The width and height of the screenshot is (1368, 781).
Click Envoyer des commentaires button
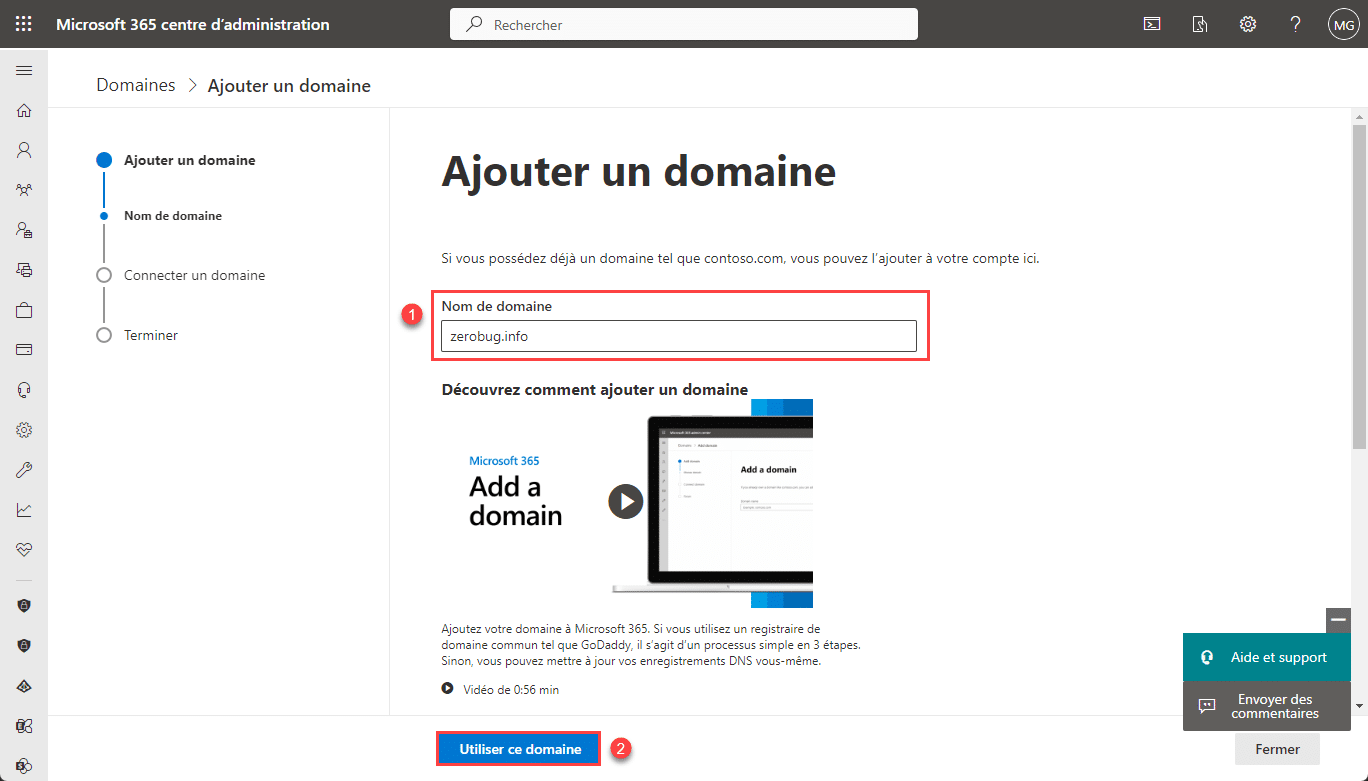pos(1267,706)
